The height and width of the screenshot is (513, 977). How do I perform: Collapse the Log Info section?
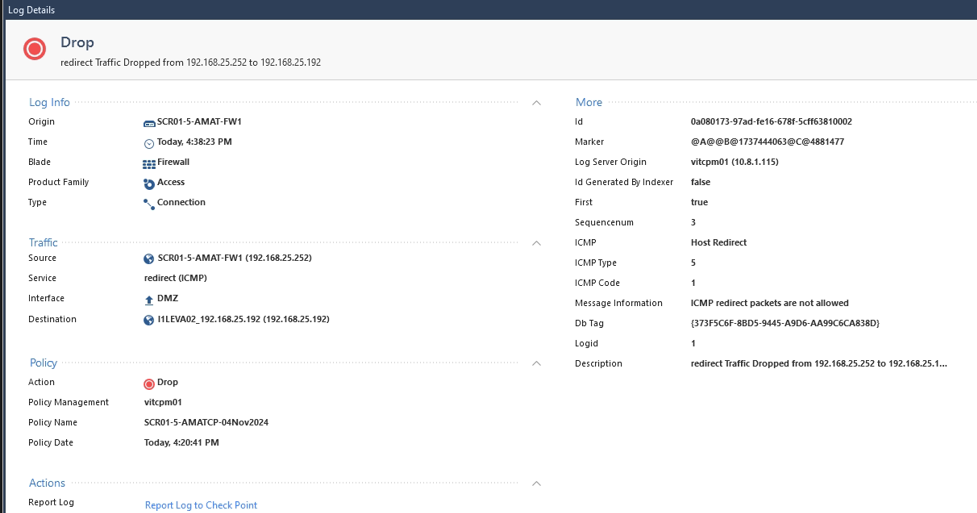536,102
